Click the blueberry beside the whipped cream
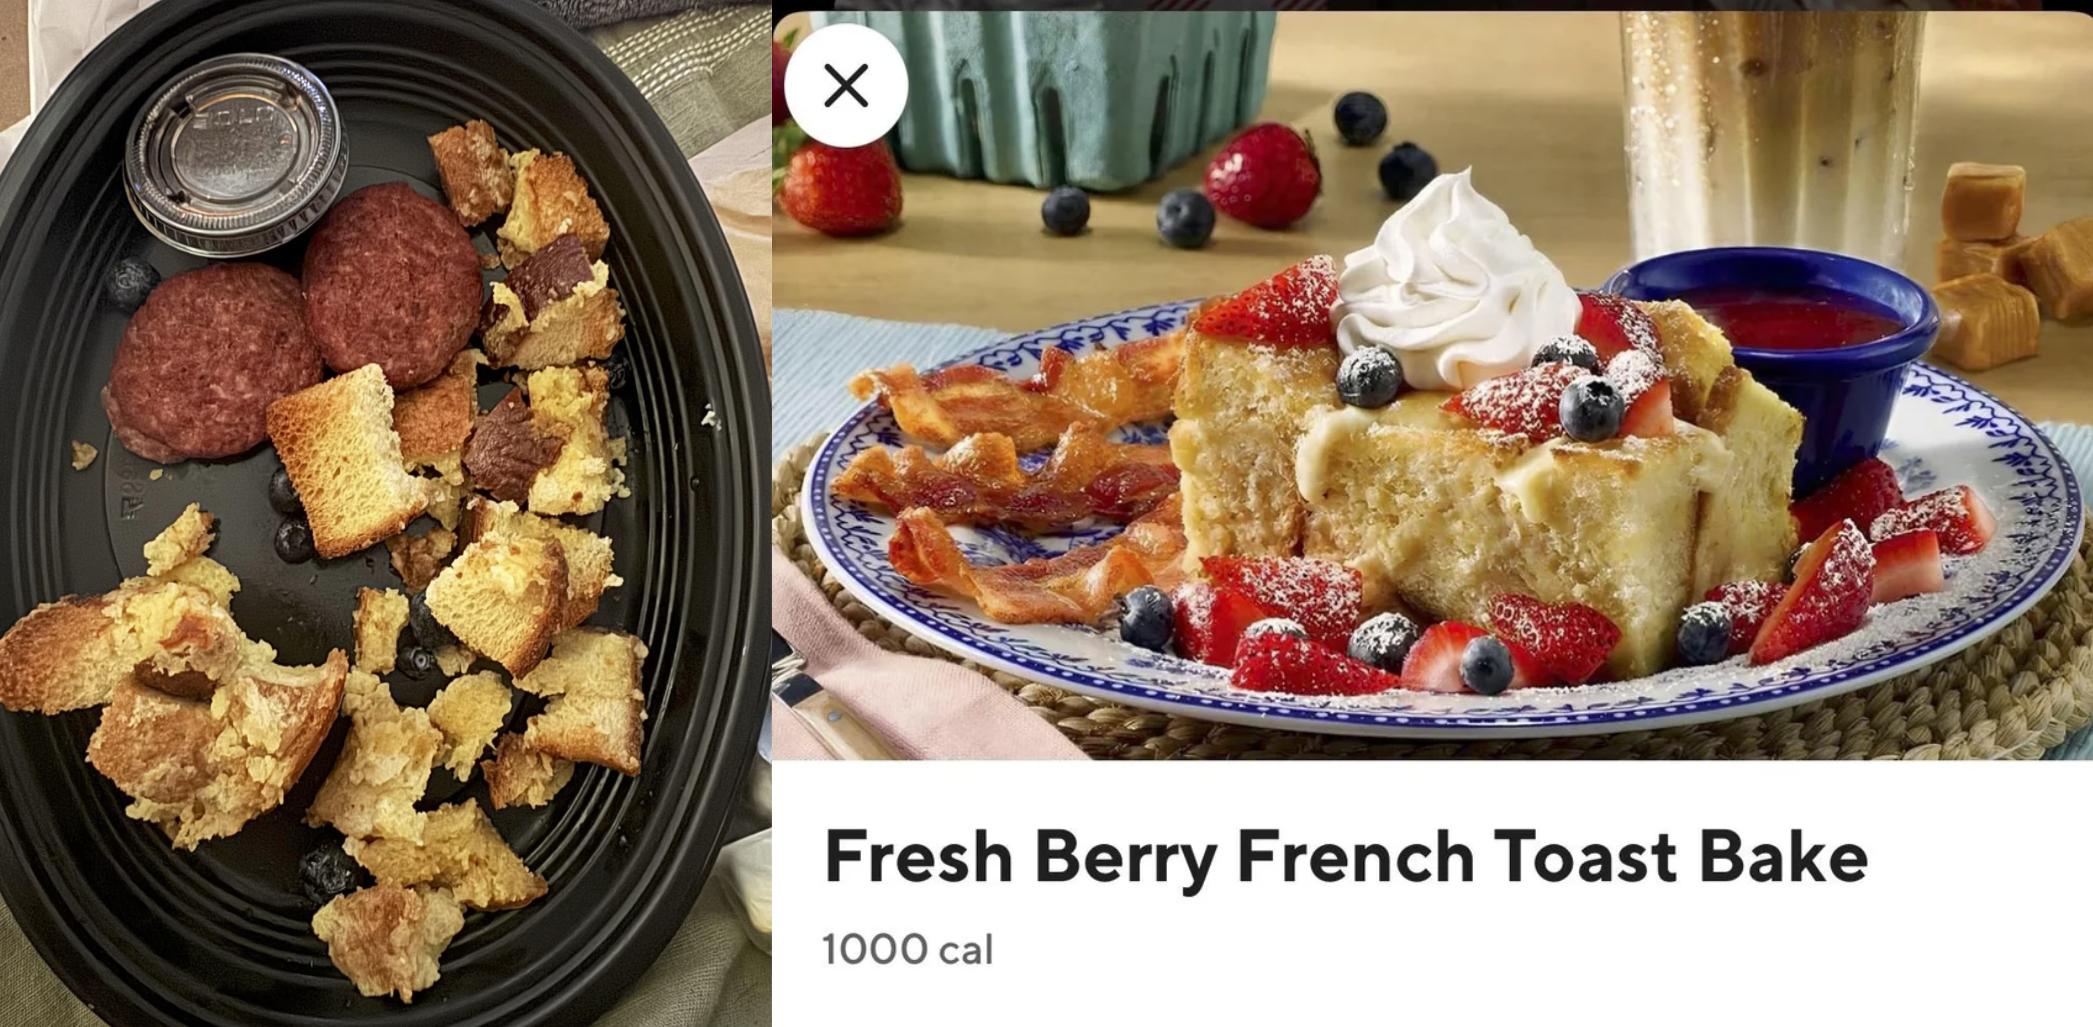The image size is (2093, 1027). (x=1368, y=377)
